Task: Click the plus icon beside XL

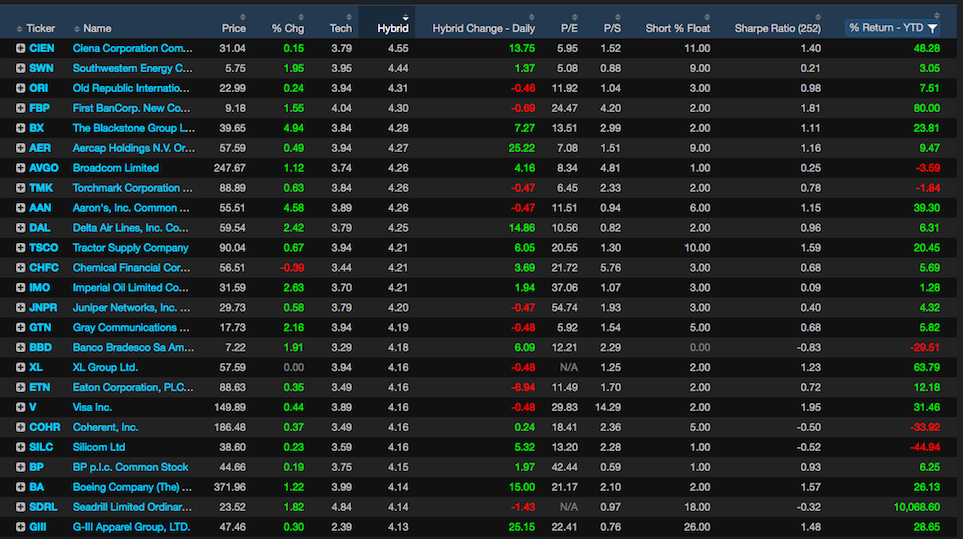Action: (x=20, y=368)
